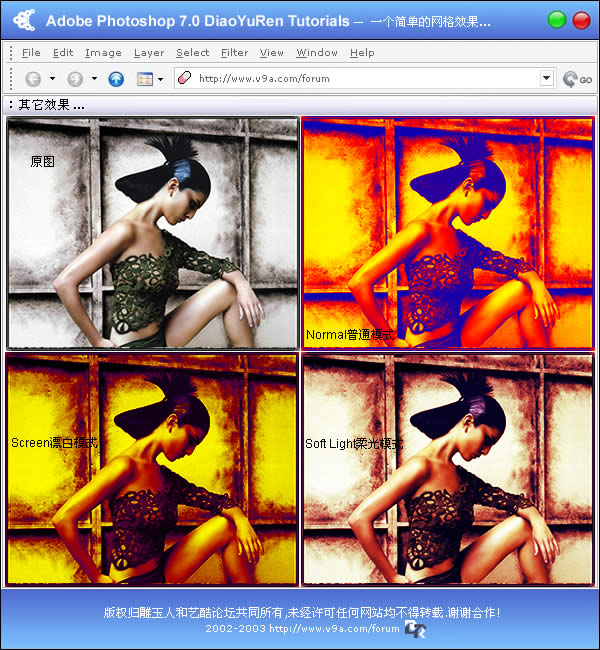The width and height of the screenshot is (600, 650).
Task: Click the blue up arrow icon
Action: pos(116,79)
